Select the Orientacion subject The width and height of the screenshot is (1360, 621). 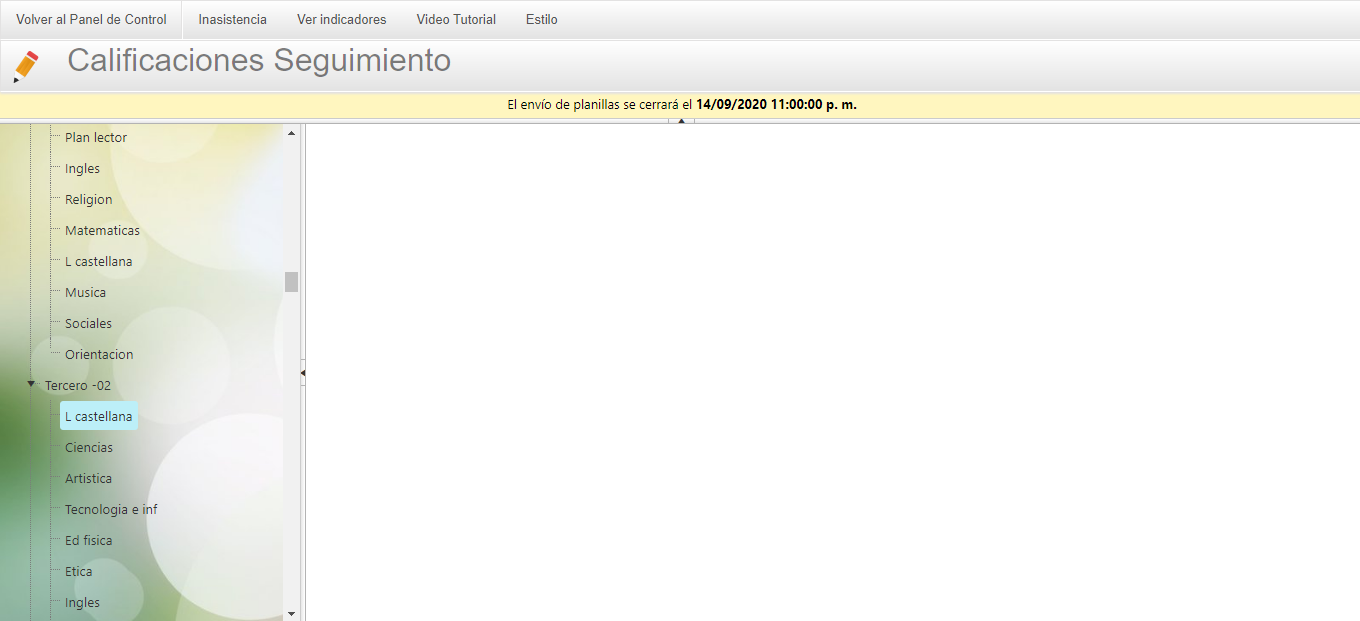coord(99,354)
